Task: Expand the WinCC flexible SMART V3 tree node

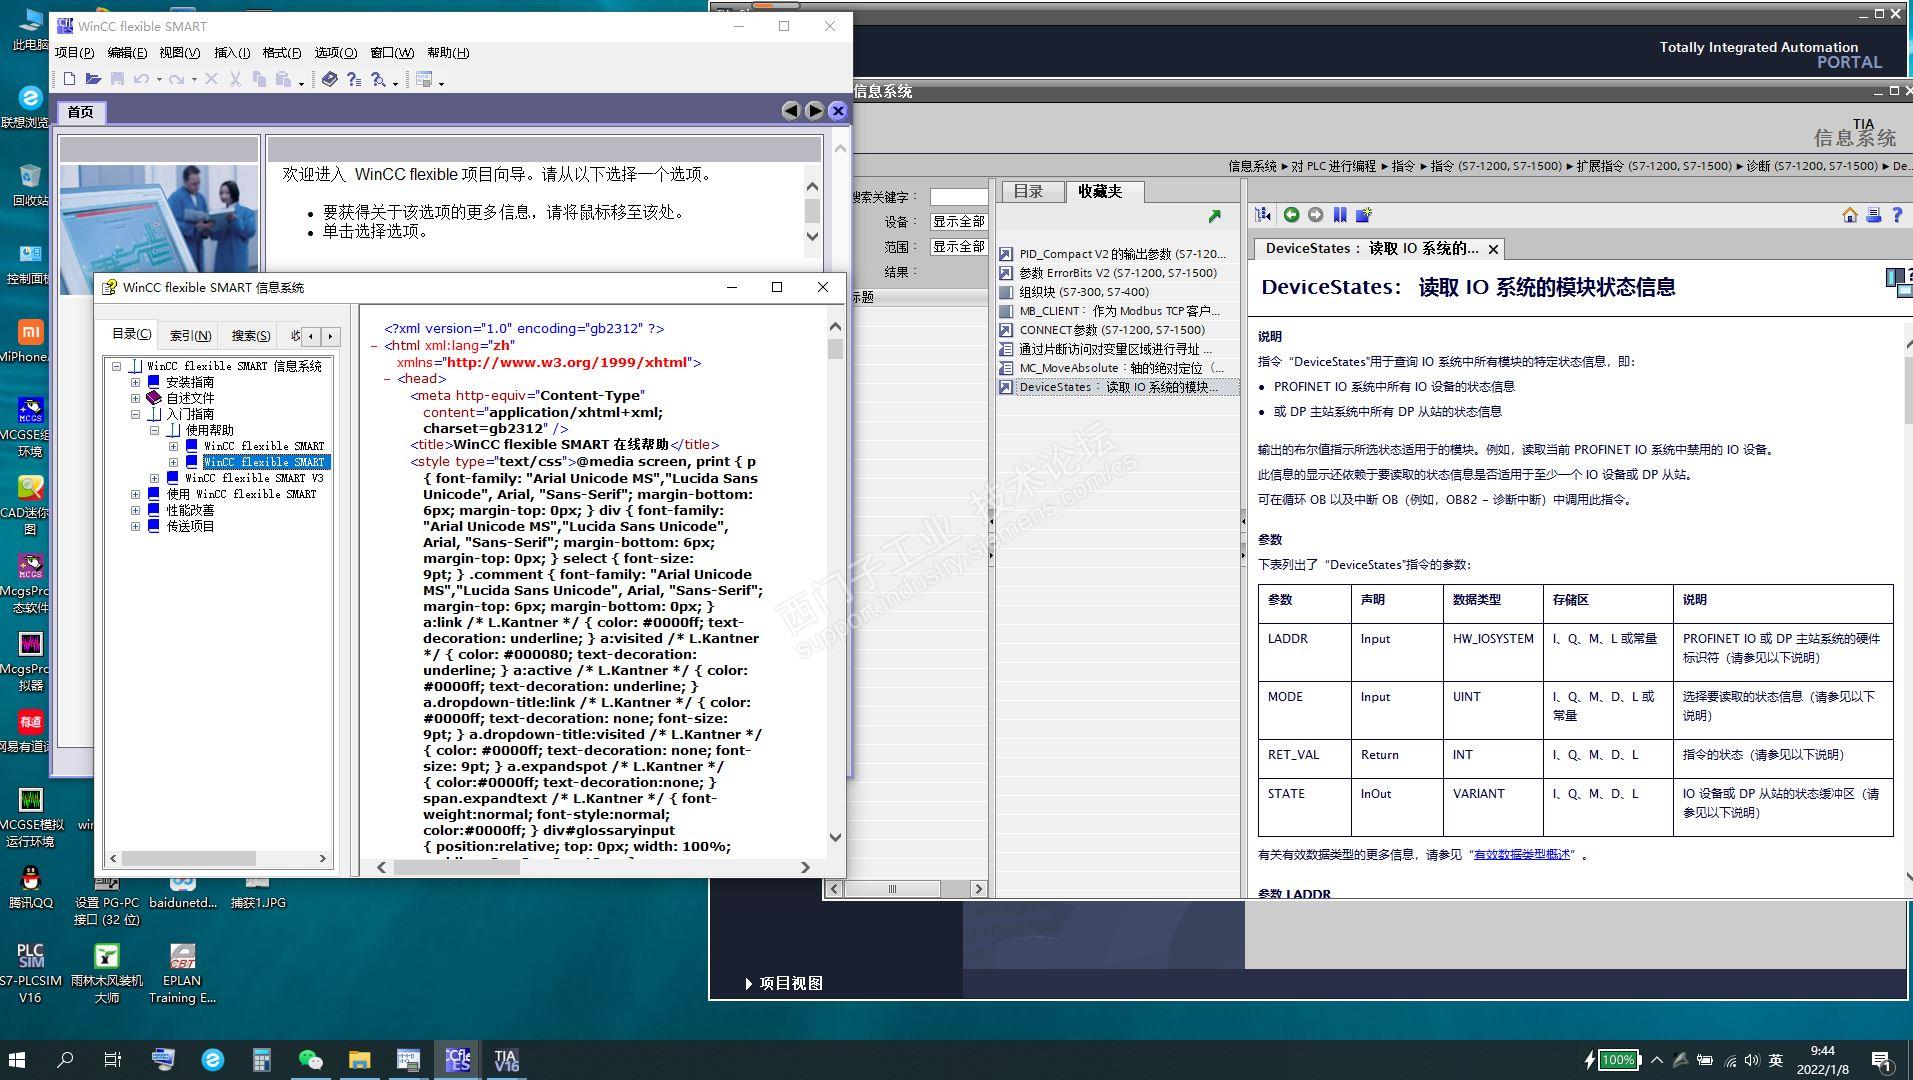Action: coord(155,478)
